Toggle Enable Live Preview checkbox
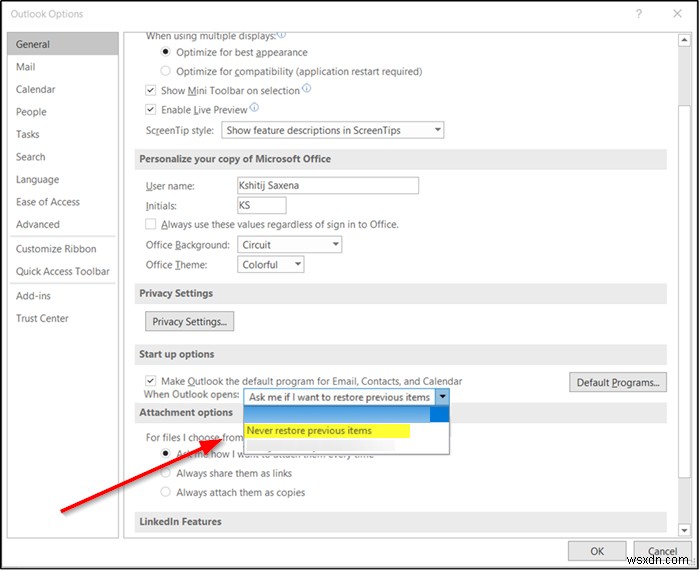 [150, 109]
